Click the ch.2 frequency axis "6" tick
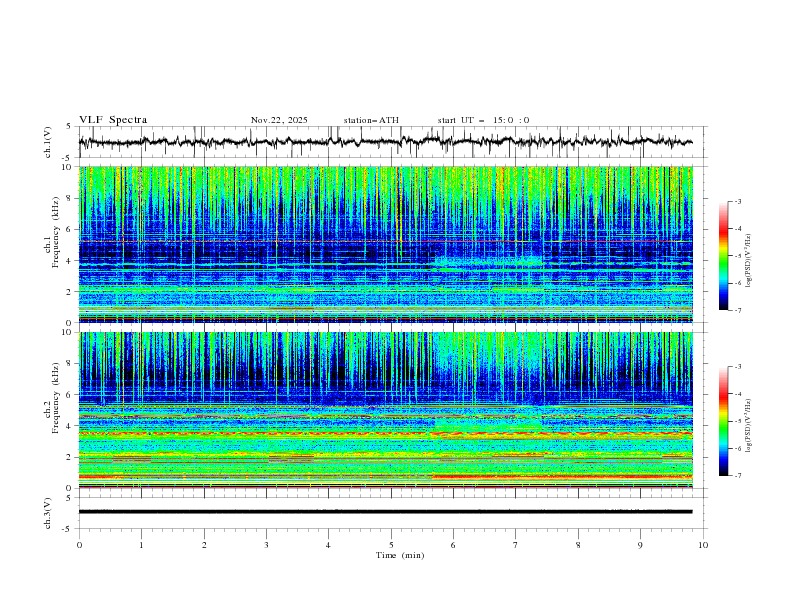The height and width of the screenshot is (612, 792). tap(69, 395)
